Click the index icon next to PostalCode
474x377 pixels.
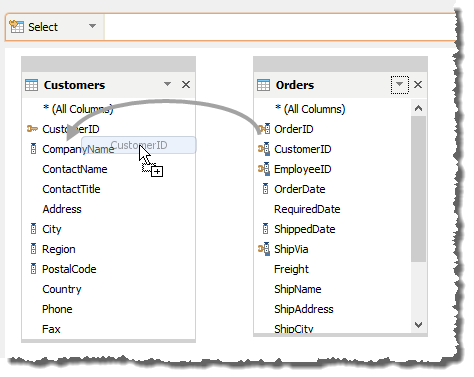(33, 269)
